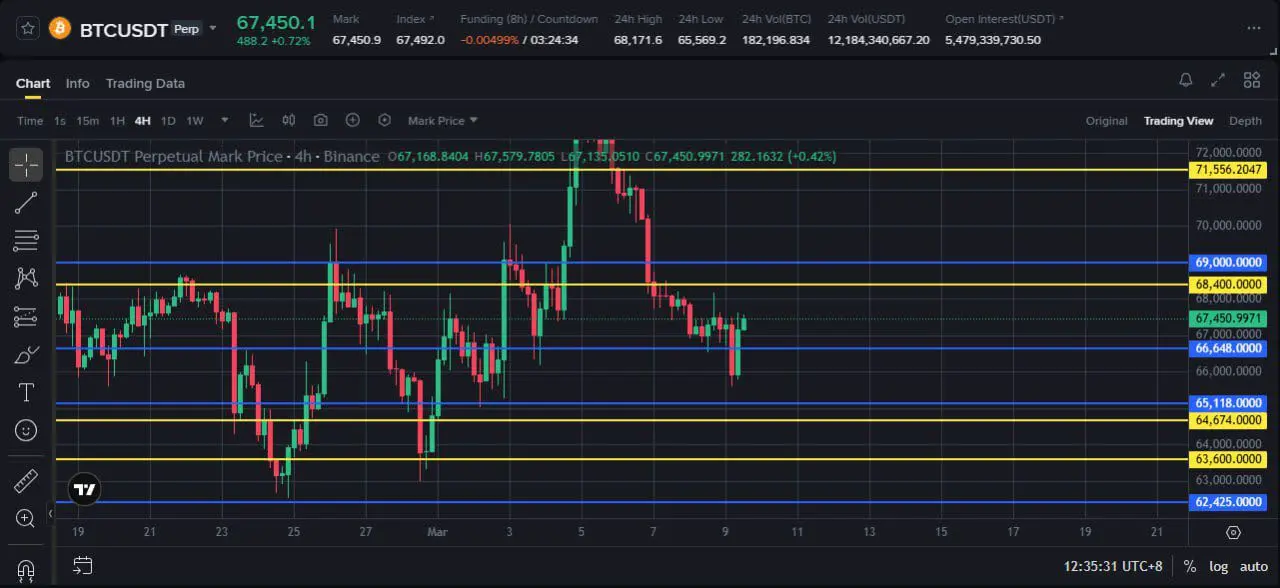Select the pattern drawing tool
This screenshot has height=588, width=1280.
(x=26, y=278)
